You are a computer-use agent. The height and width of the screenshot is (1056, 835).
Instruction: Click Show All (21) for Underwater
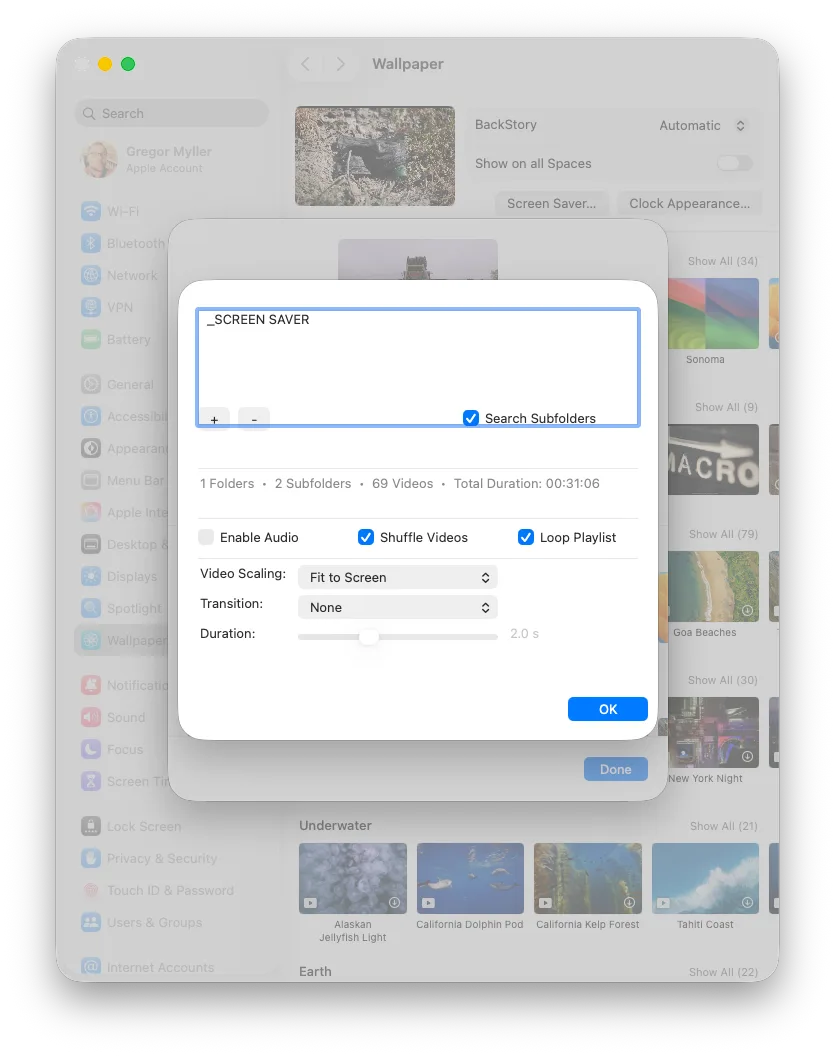pyautogui.click(x=723, y=826)
